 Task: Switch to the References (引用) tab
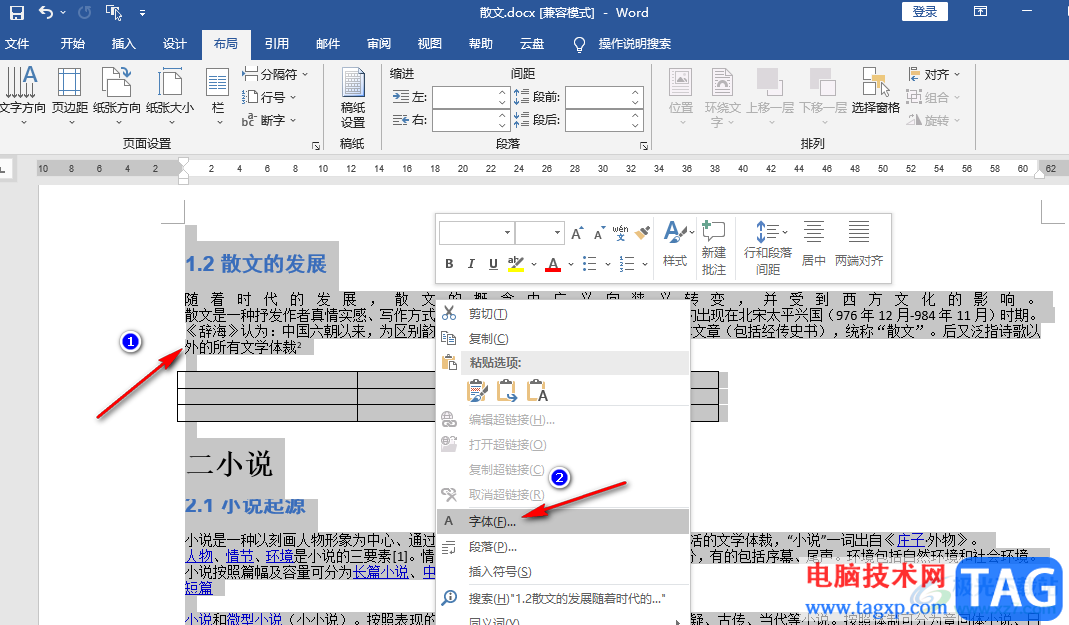click(x=276, y=44)
